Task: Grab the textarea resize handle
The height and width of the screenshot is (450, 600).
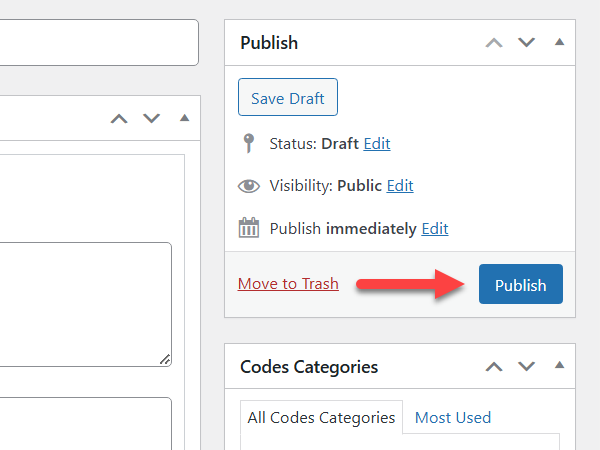Action: (x=165, y=360)
